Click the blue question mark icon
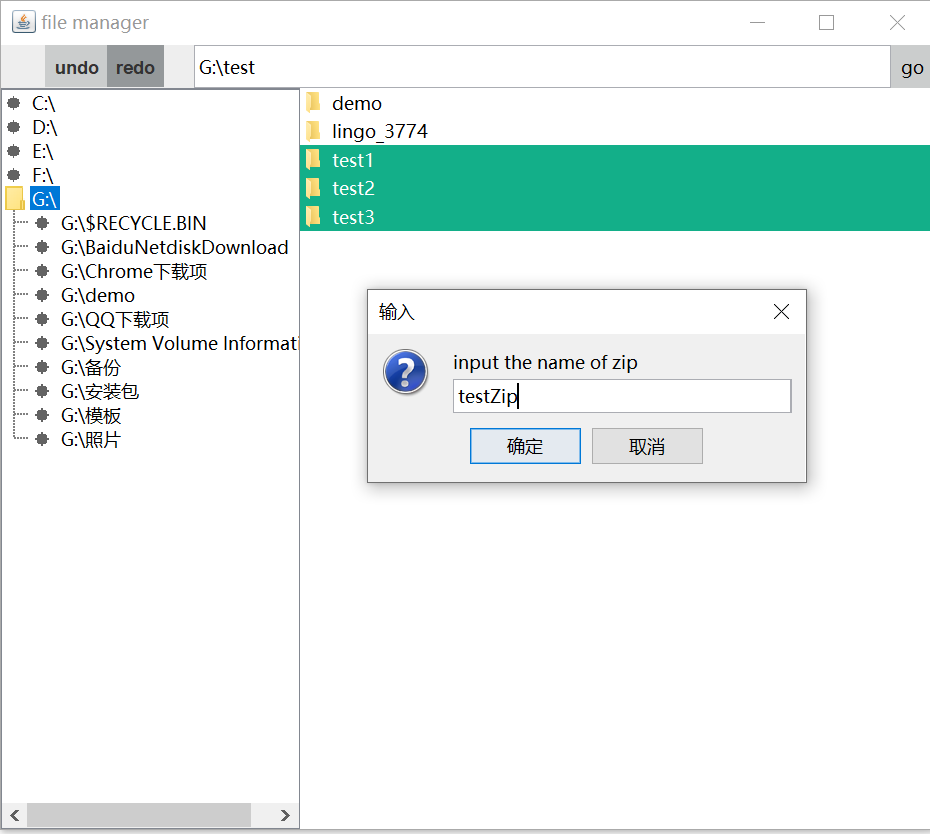The image size is (930, 834). [x=405, y=372]
